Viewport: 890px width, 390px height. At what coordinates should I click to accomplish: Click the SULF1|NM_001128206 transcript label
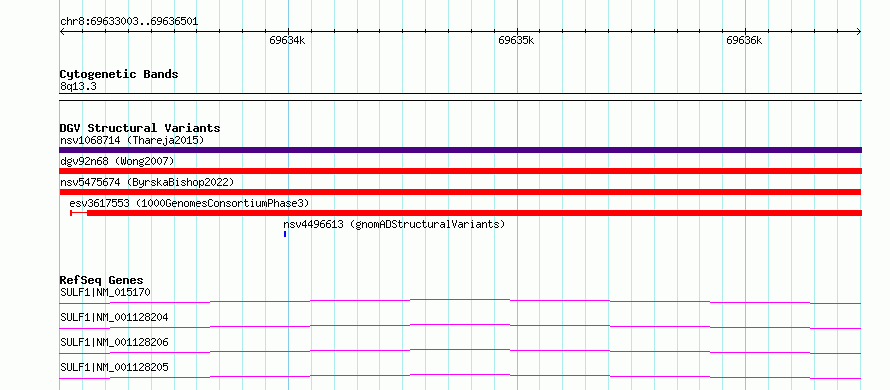pyautogui.click(x=114, y=342)
